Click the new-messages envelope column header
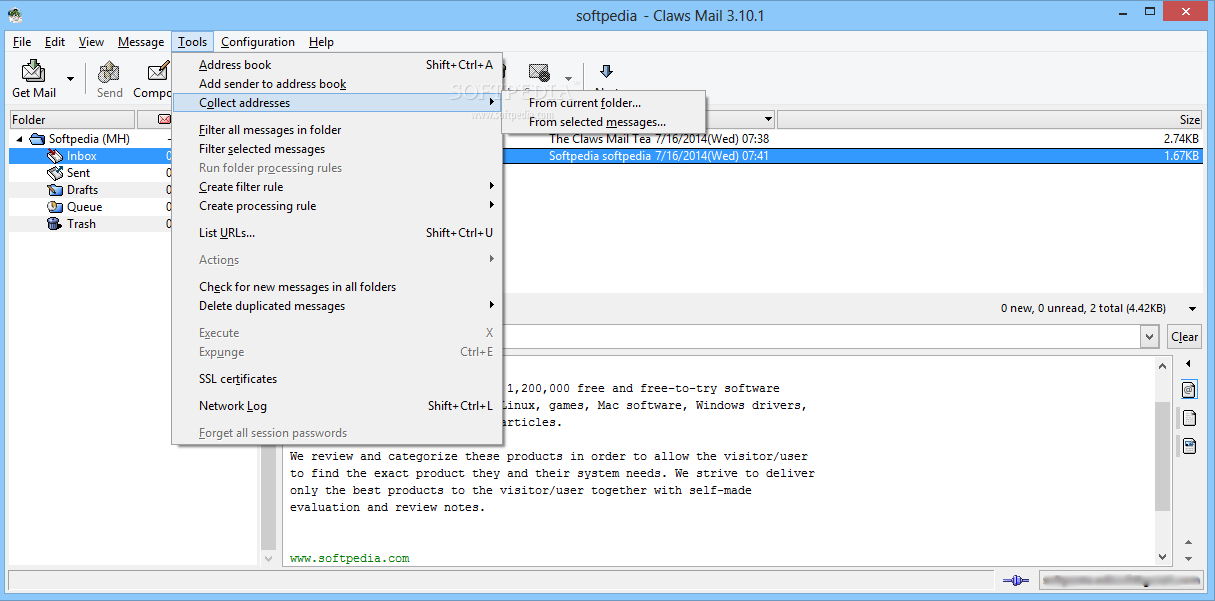 click(165, 120)
